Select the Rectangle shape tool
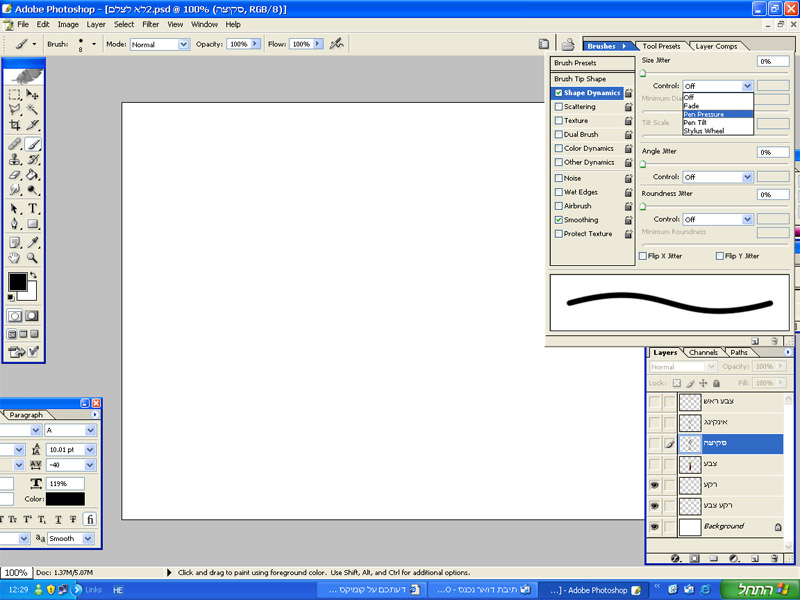This screenshot has height=600, width=800. tap(32, 223)
